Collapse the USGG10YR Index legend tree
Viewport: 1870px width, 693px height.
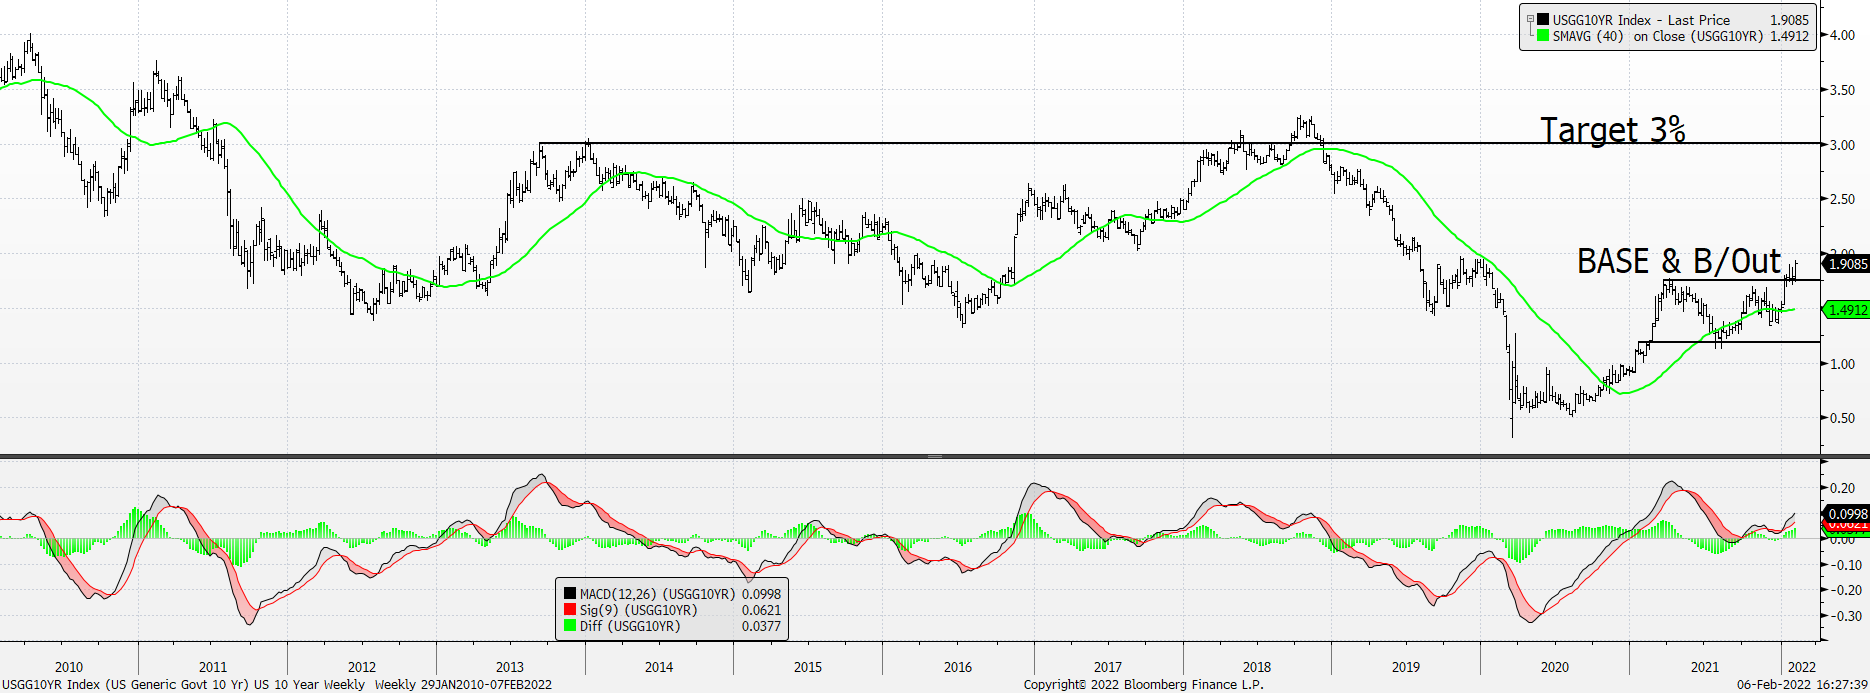pos(1530,19)
